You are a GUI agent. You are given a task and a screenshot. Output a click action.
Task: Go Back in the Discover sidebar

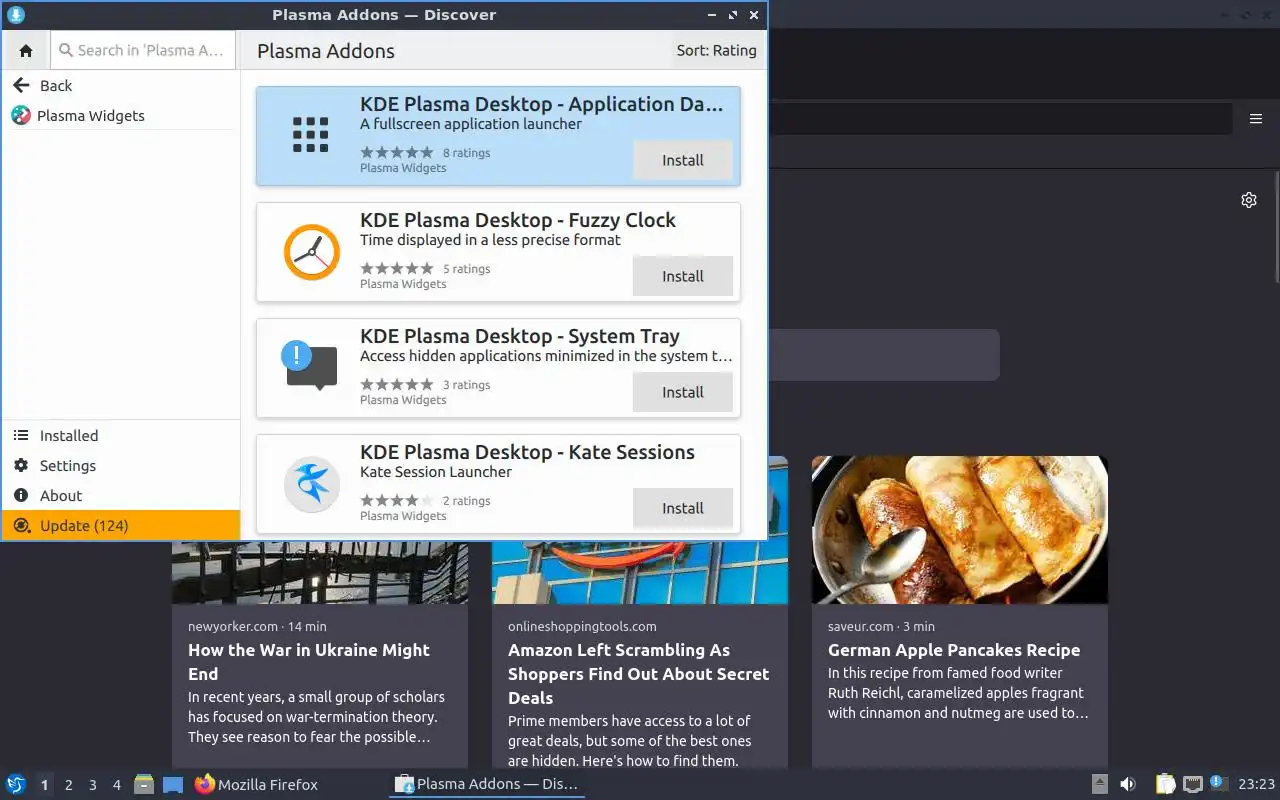pyautogui.click(x=121, y=85)
